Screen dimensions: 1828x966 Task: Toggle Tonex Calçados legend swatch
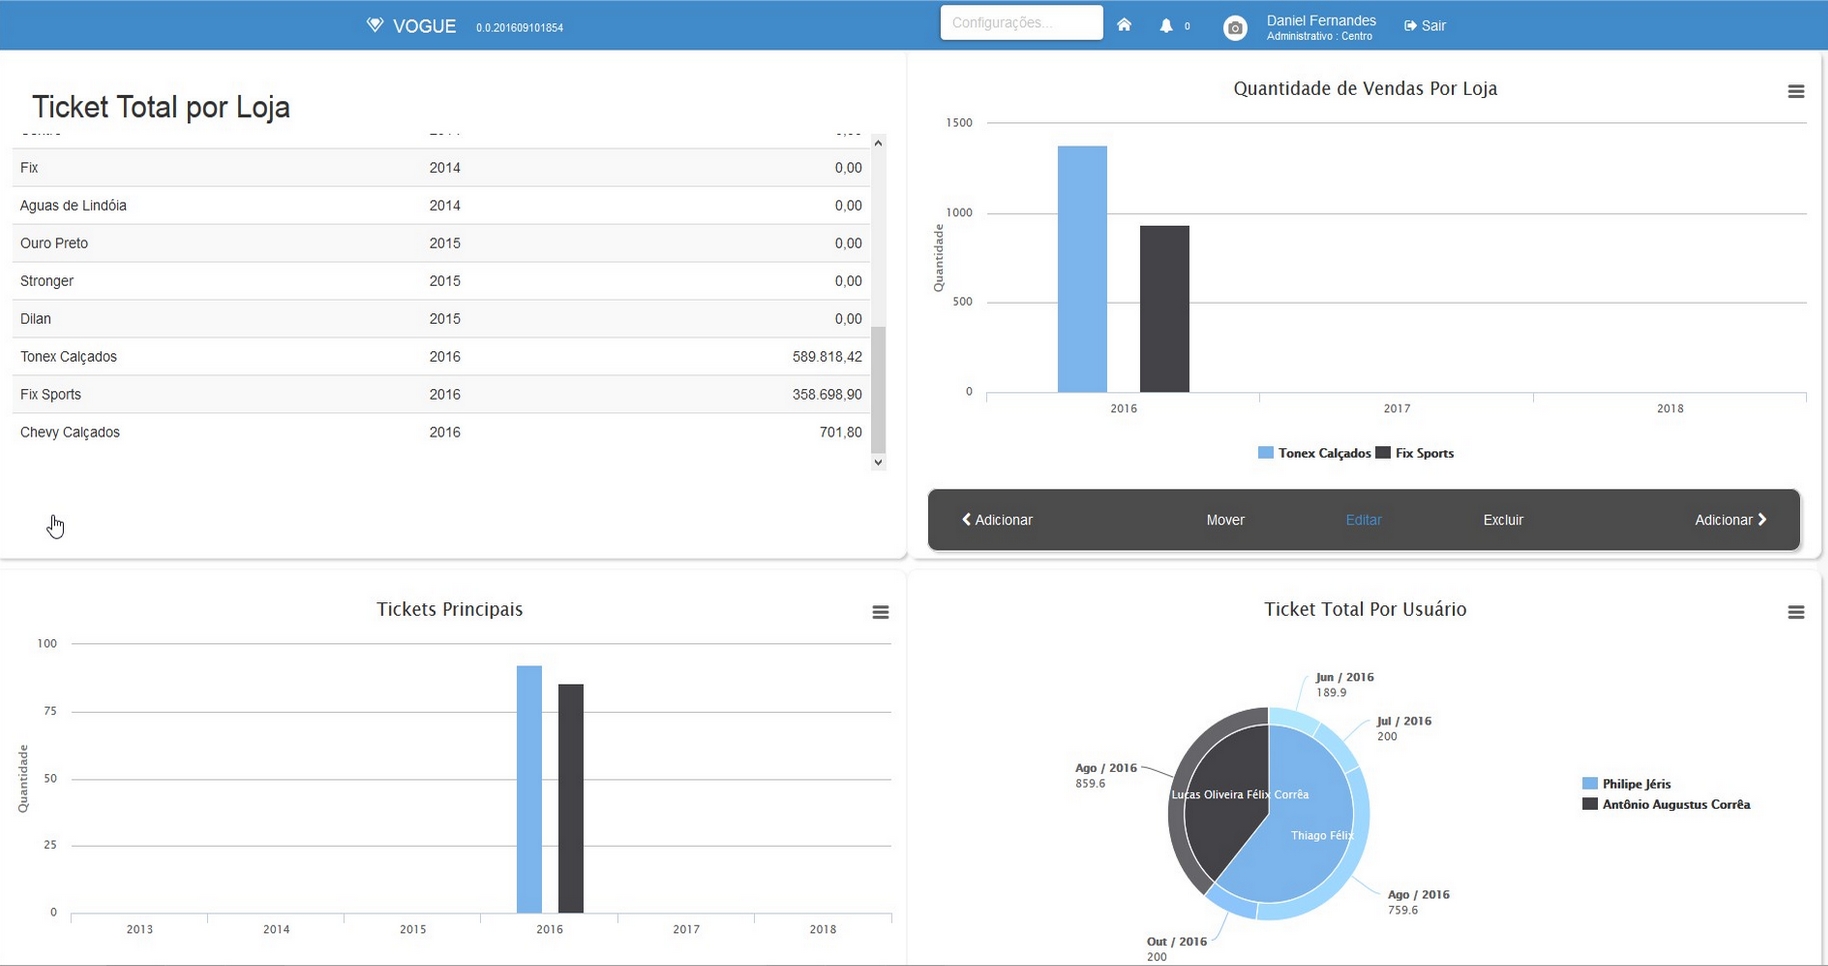point(1265,453)
